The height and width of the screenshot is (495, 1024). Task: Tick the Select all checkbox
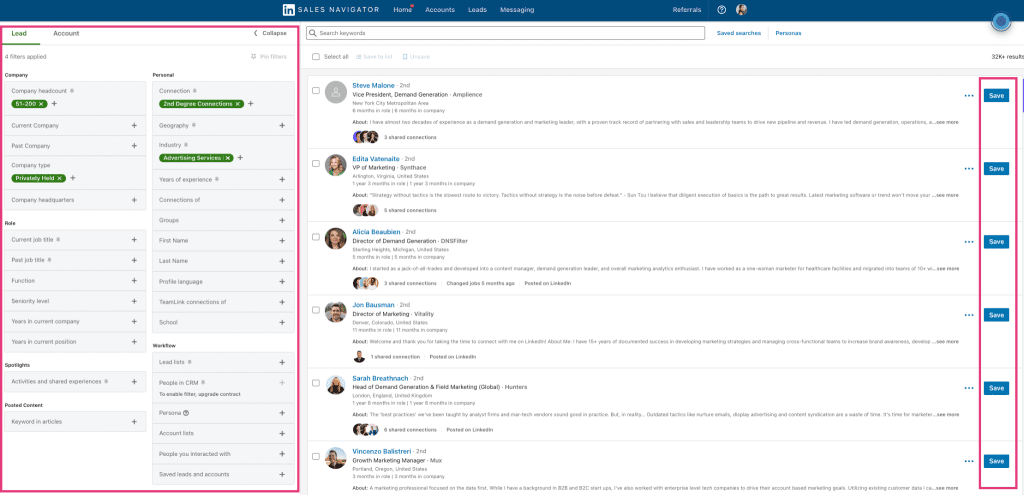point(316,57)
